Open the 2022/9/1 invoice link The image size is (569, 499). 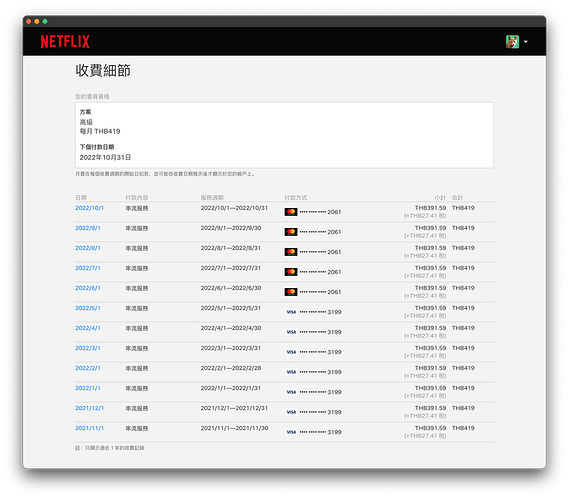[x=88, y=228]
